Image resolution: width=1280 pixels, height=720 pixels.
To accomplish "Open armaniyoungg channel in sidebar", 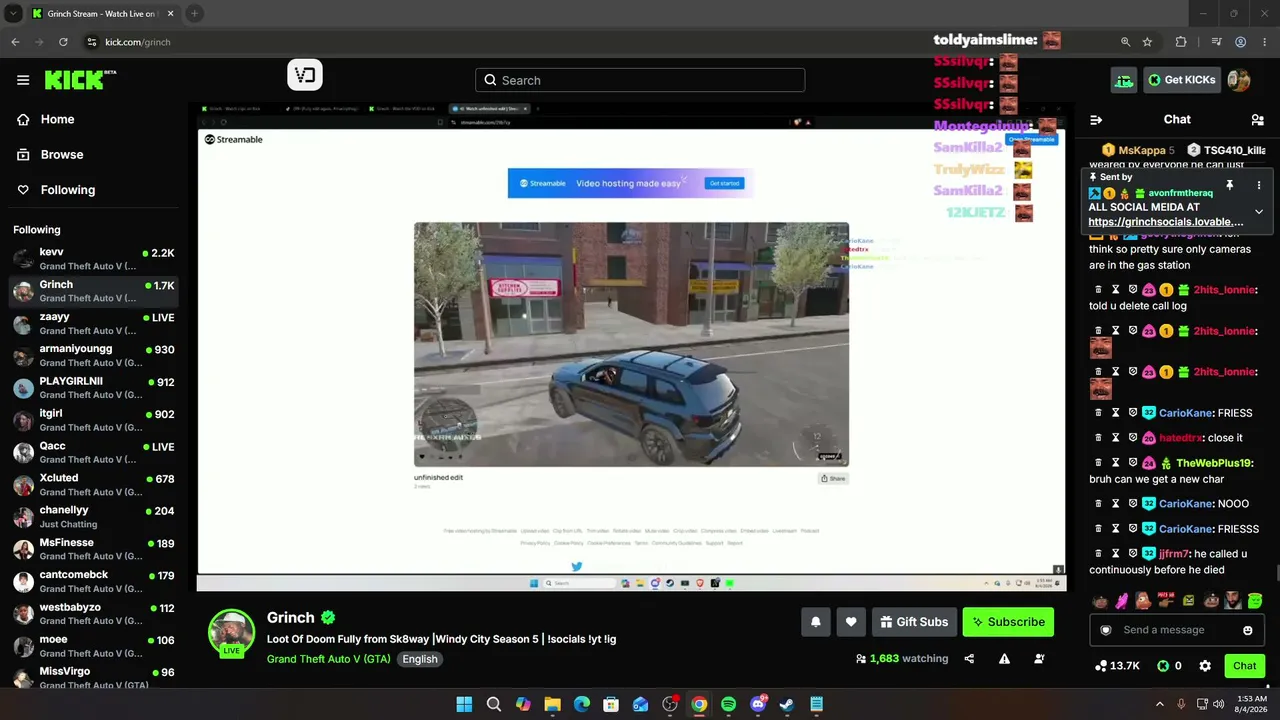I will [x=94, y=356].
